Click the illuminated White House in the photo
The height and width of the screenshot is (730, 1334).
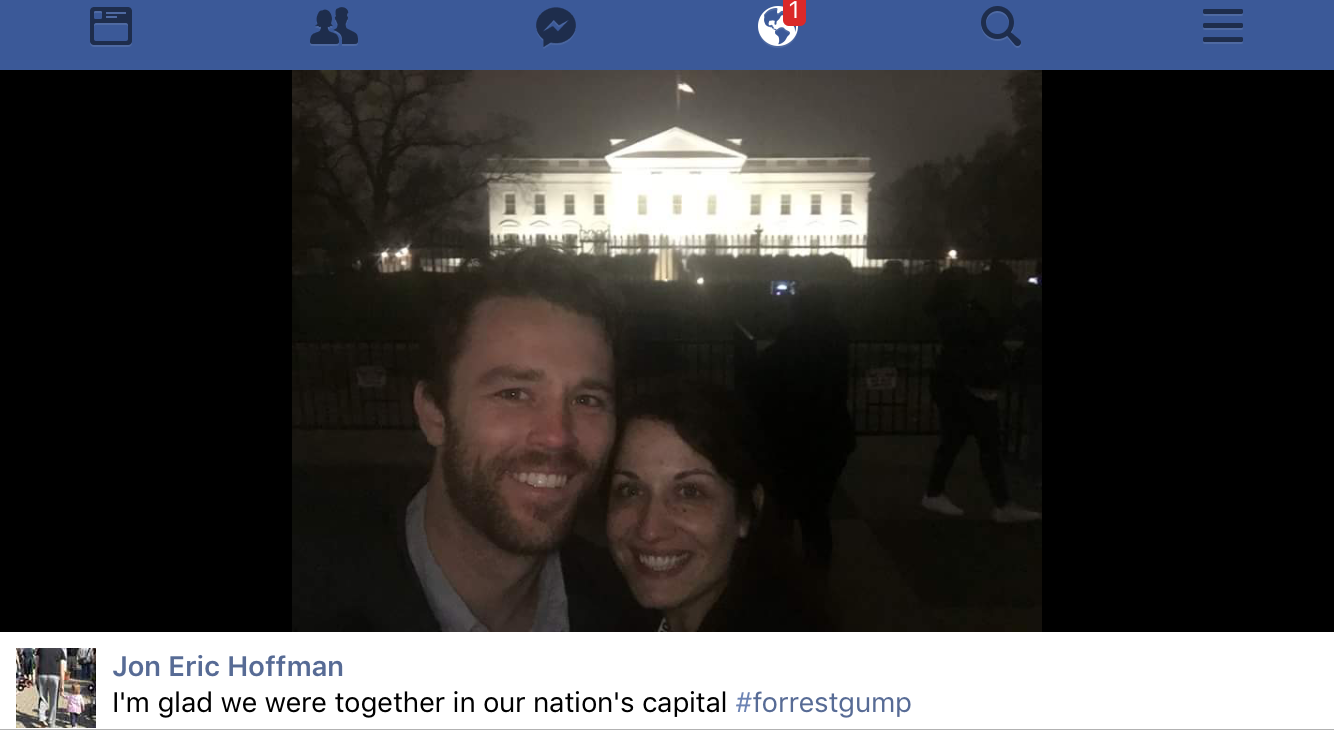(x=680, y=200)
